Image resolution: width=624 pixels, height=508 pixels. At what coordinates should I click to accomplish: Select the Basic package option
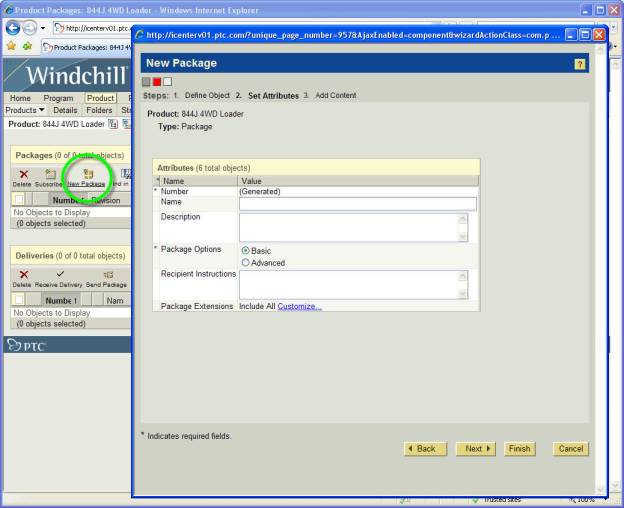(246, 251)
